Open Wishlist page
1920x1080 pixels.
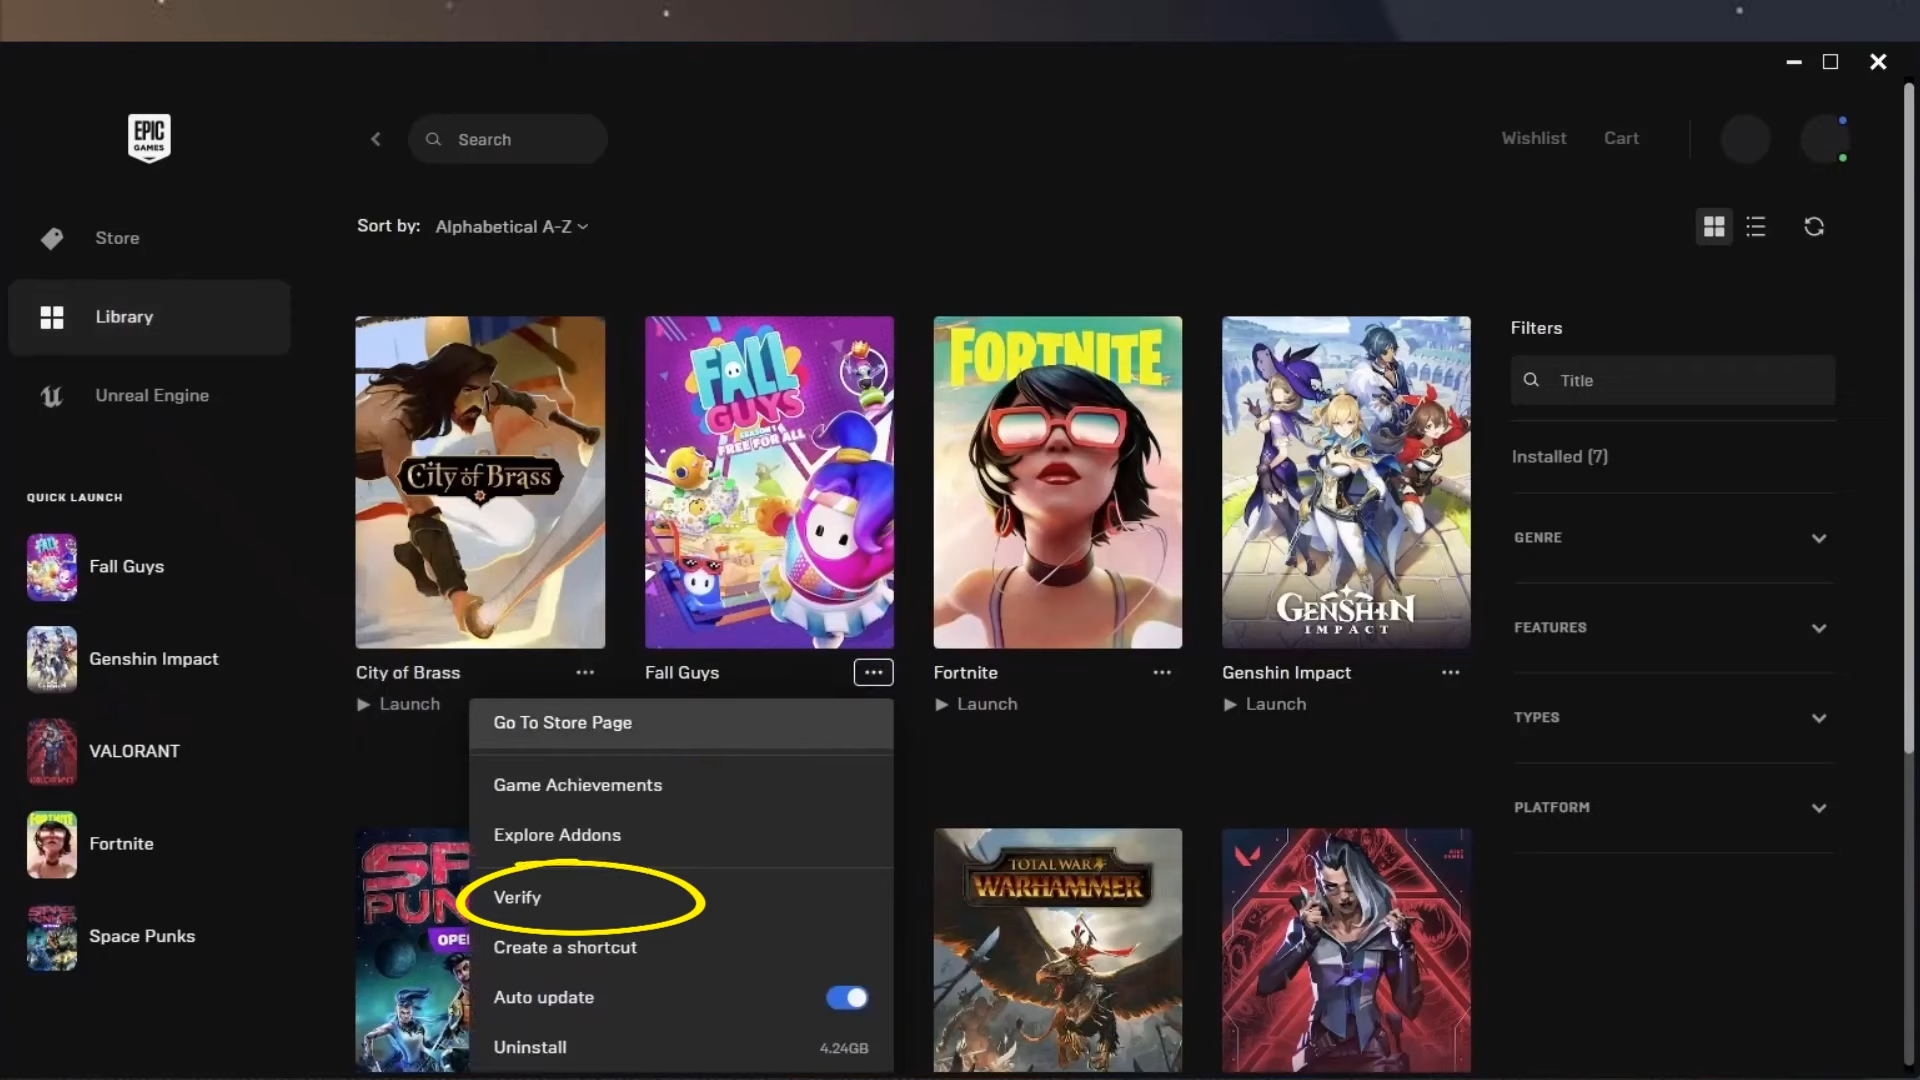1534,137
